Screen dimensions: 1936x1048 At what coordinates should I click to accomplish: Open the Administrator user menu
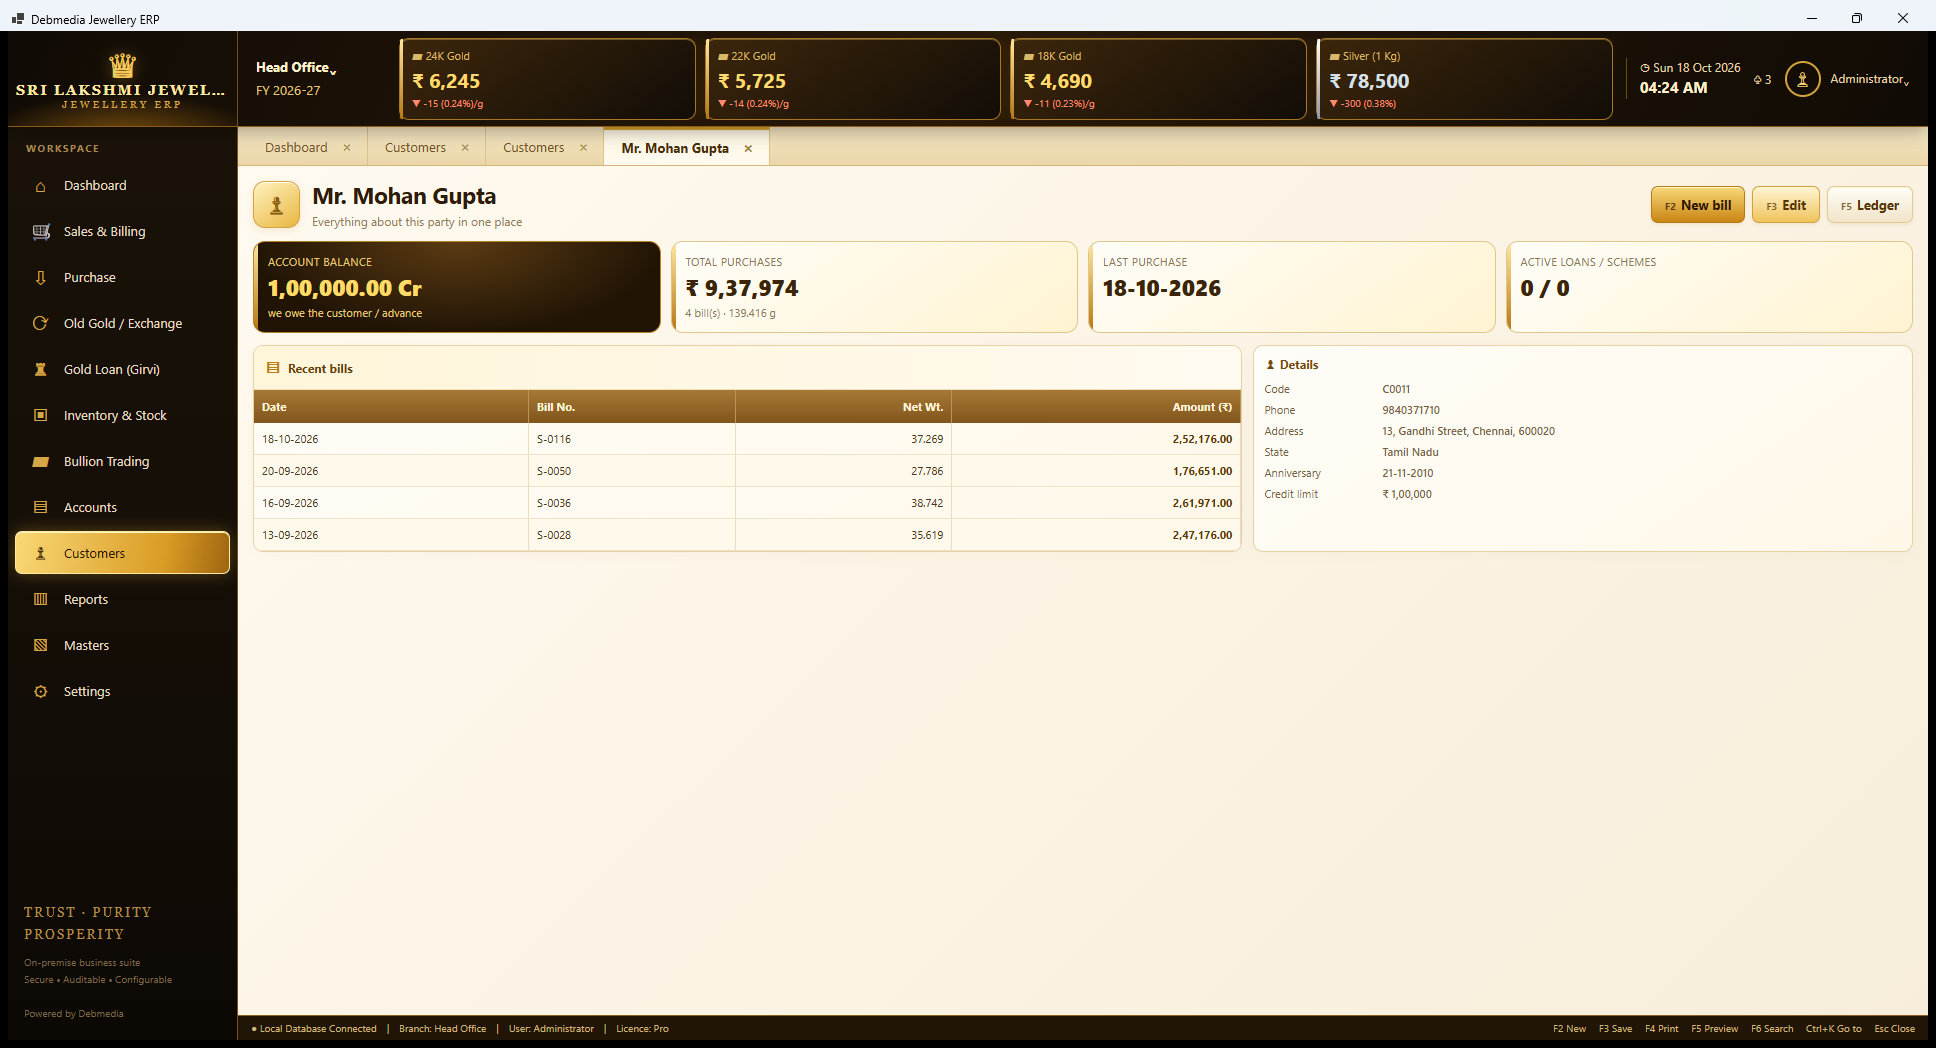(x=1869, y=79)
